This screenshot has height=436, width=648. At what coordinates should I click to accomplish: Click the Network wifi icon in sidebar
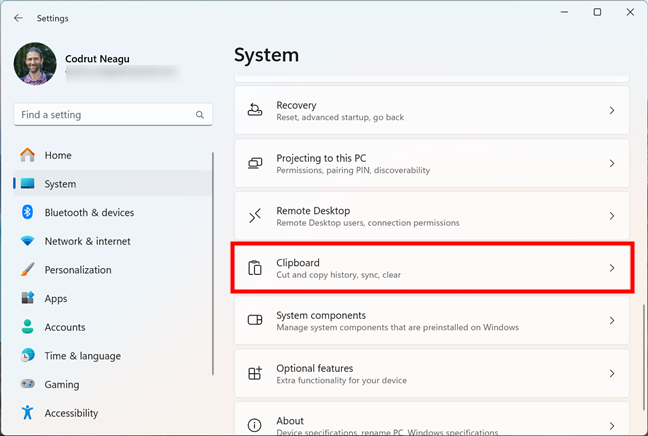tap(28, 241)
